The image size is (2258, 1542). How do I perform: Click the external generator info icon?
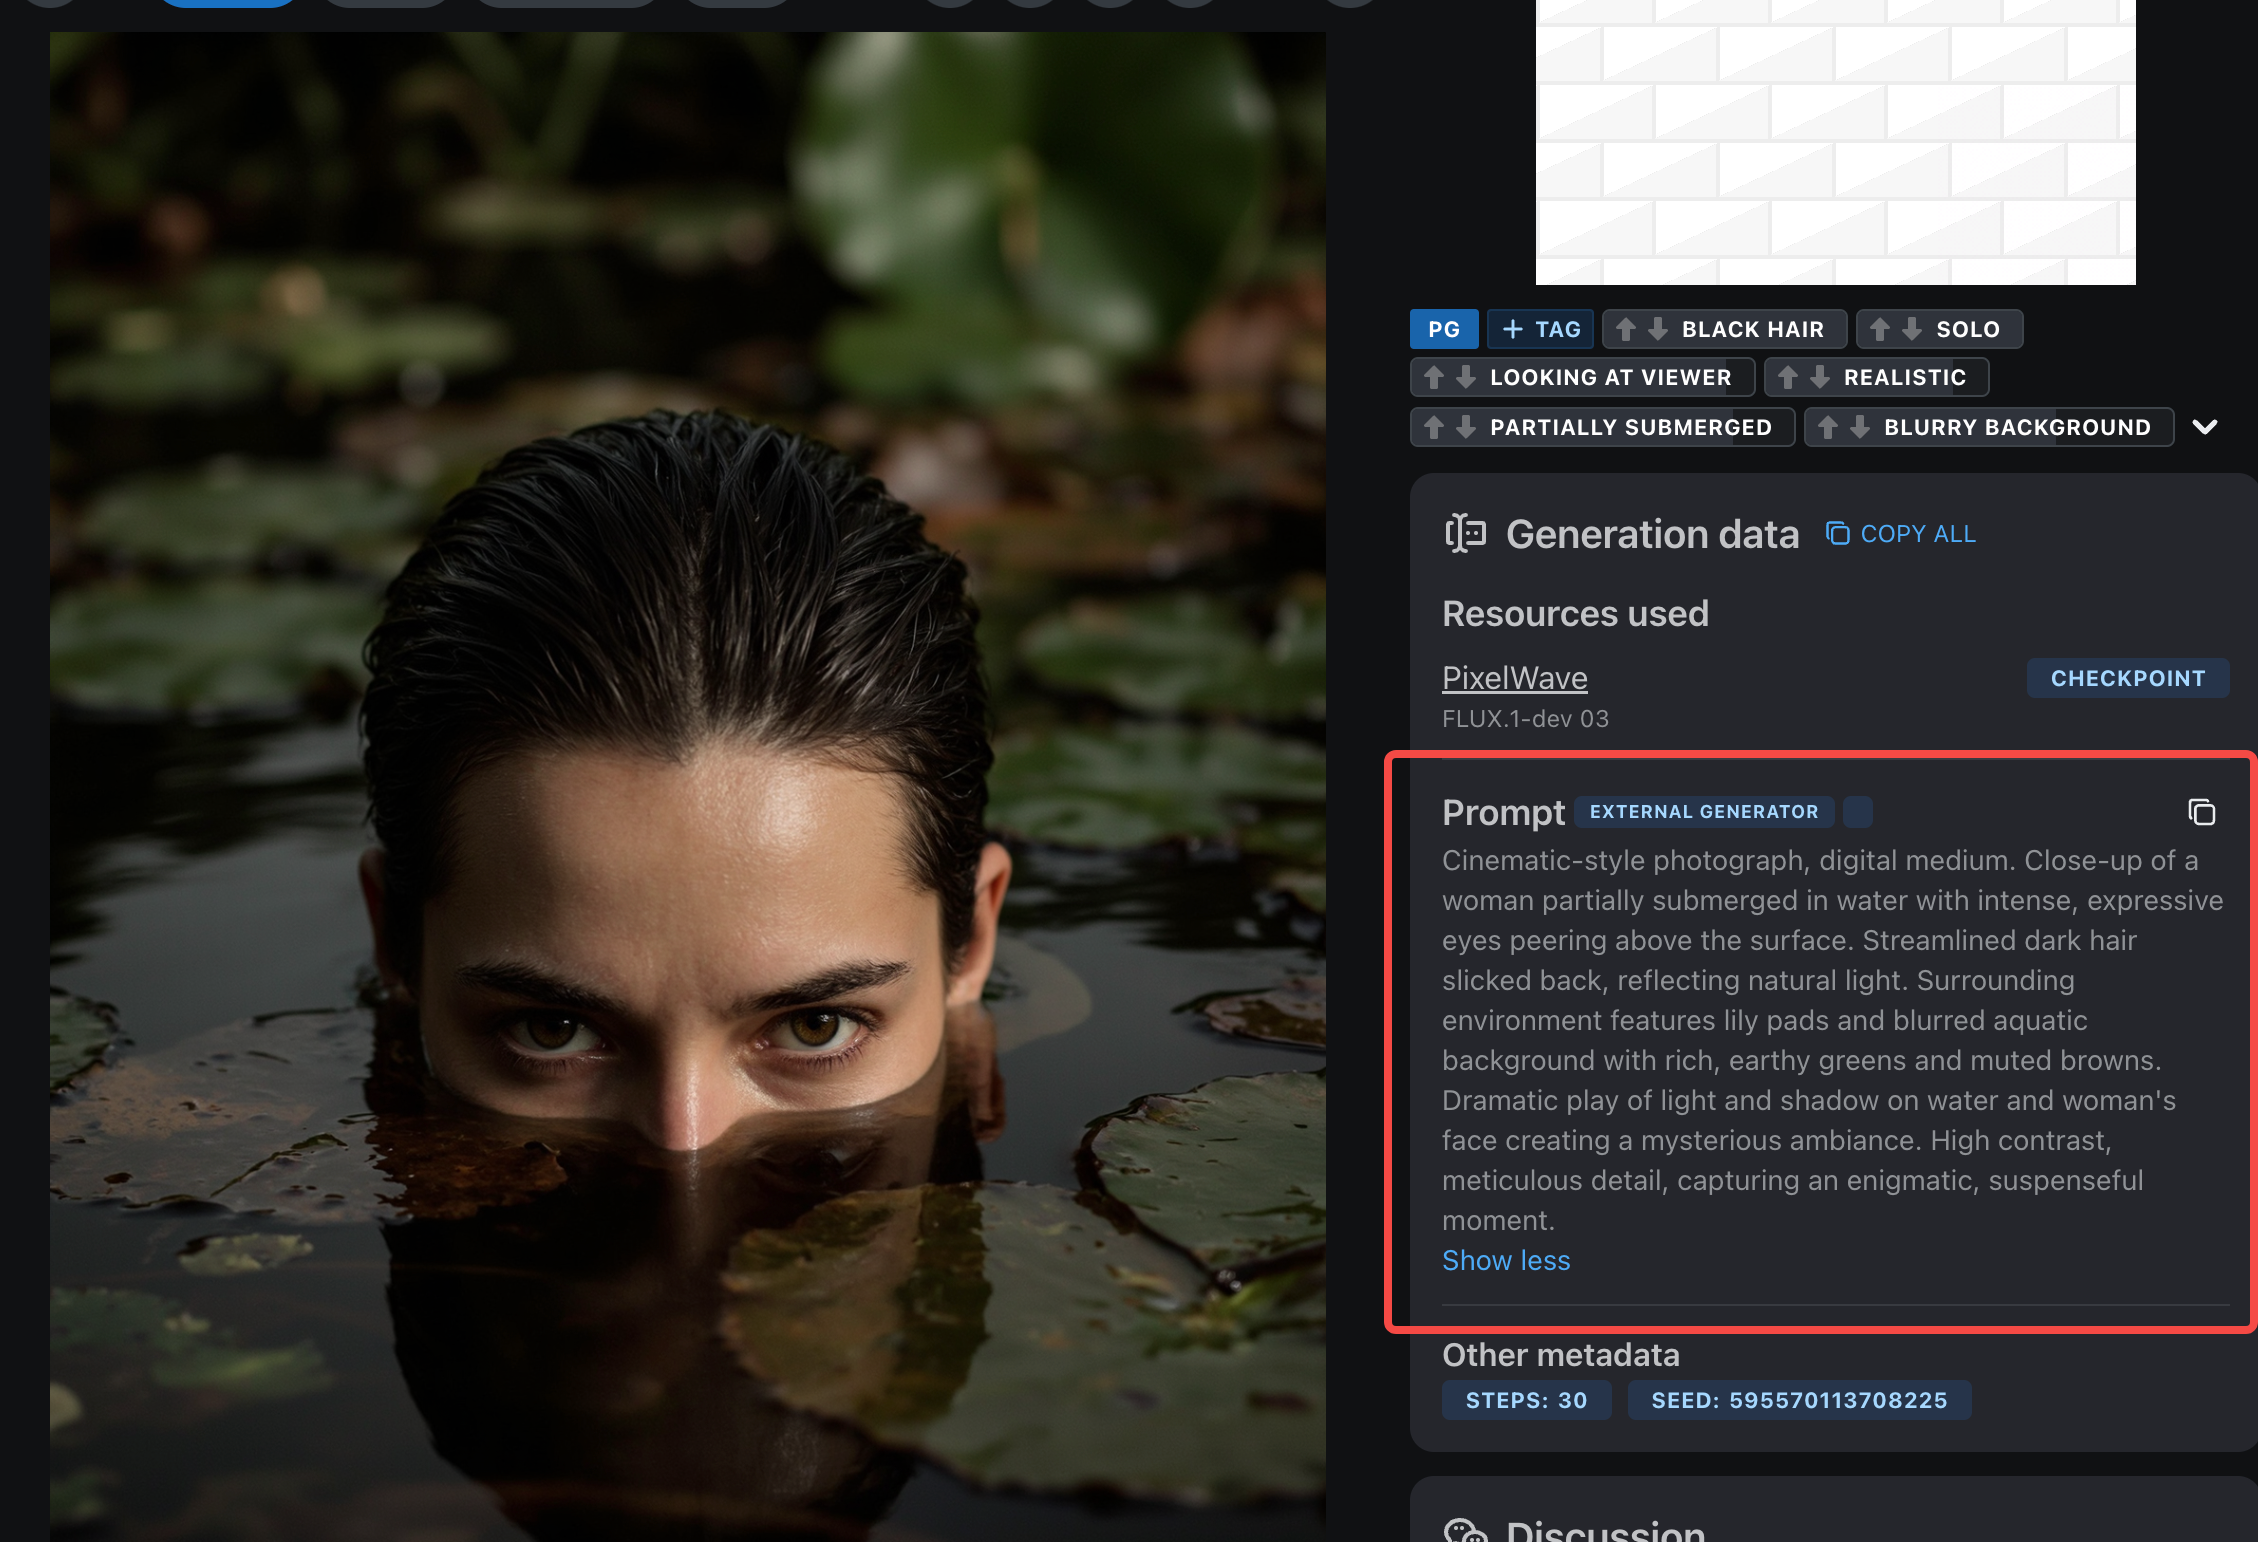(x=1858, y=811)
